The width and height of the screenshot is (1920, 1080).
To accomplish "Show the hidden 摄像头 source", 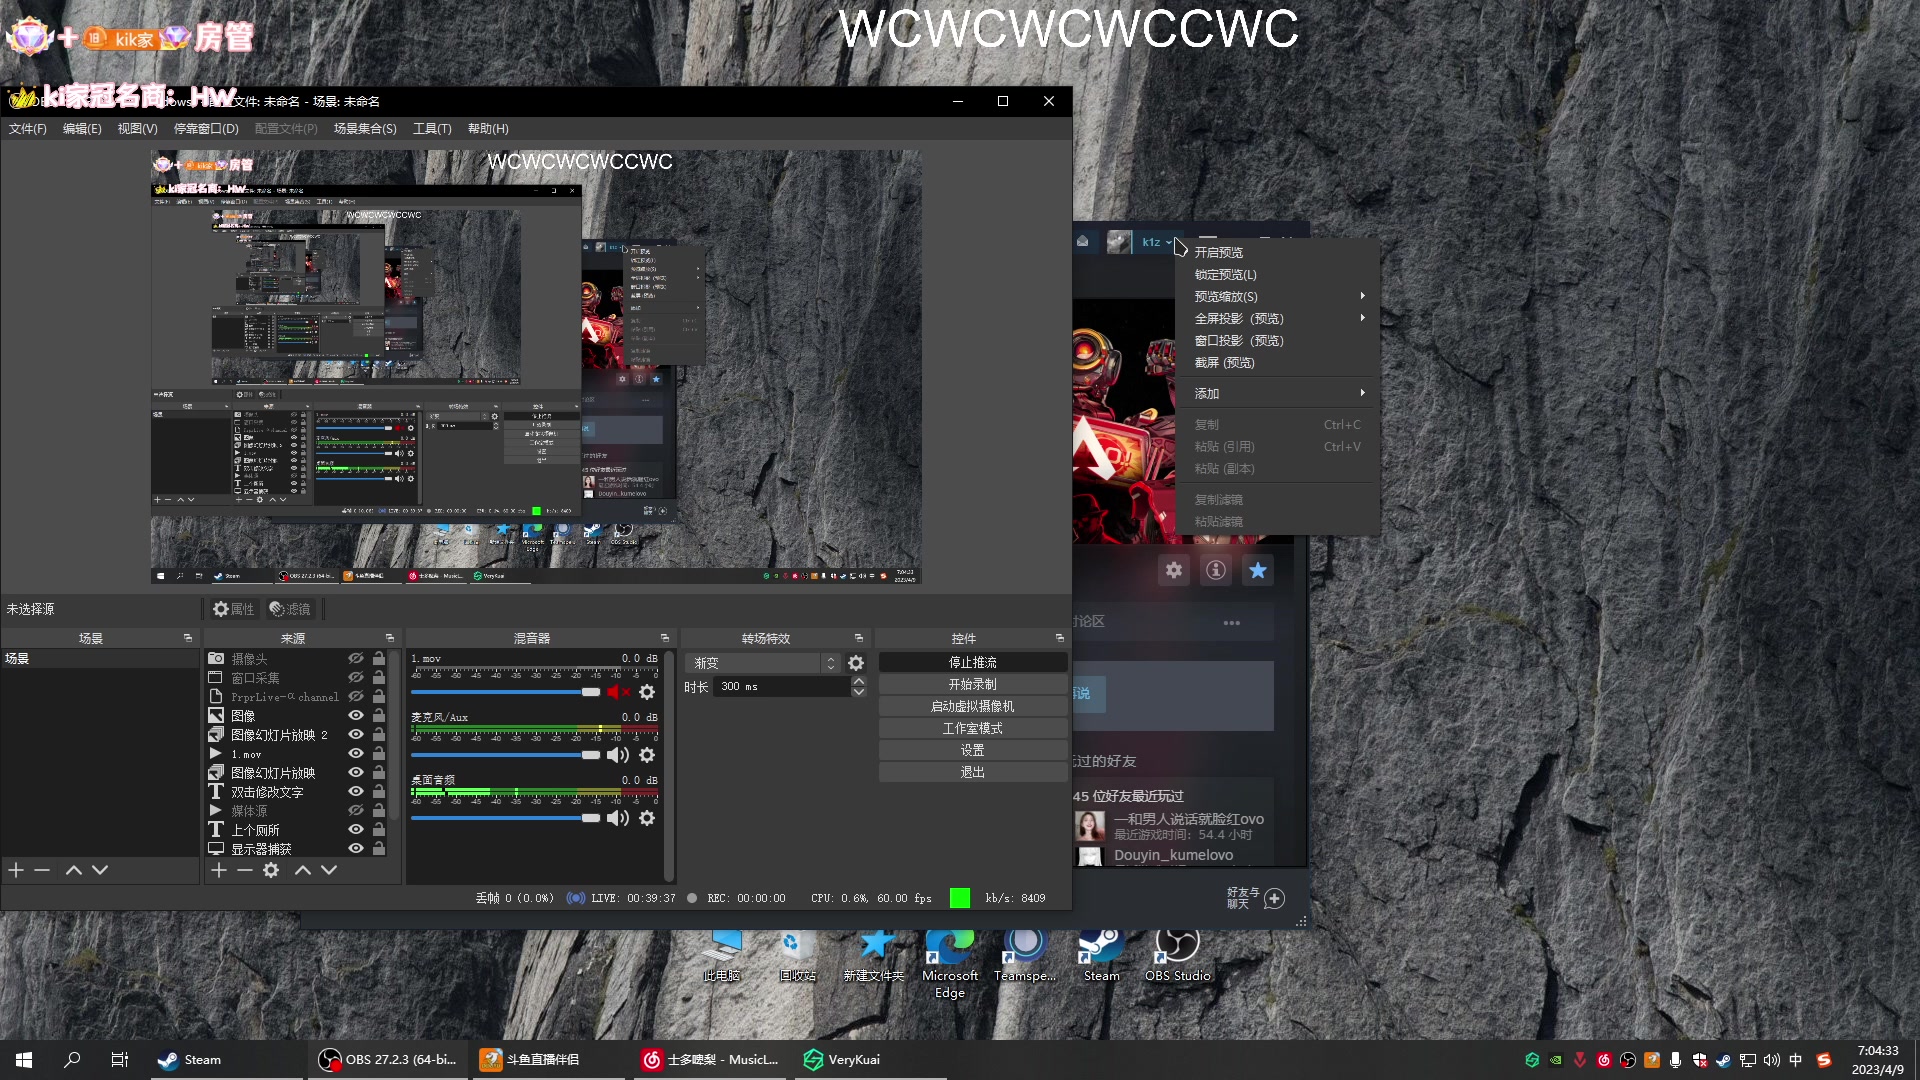I will coord(355,659).
